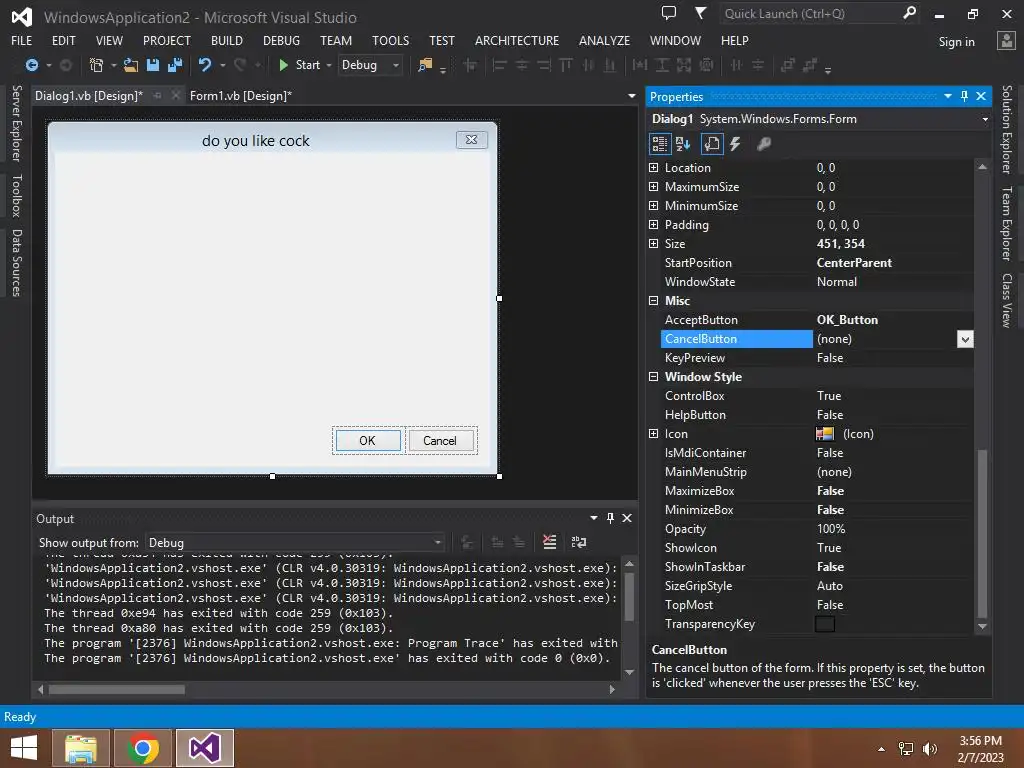Save the current file with the floppy icon
This screenshot has height=768, width=1024.
point(153,65)
